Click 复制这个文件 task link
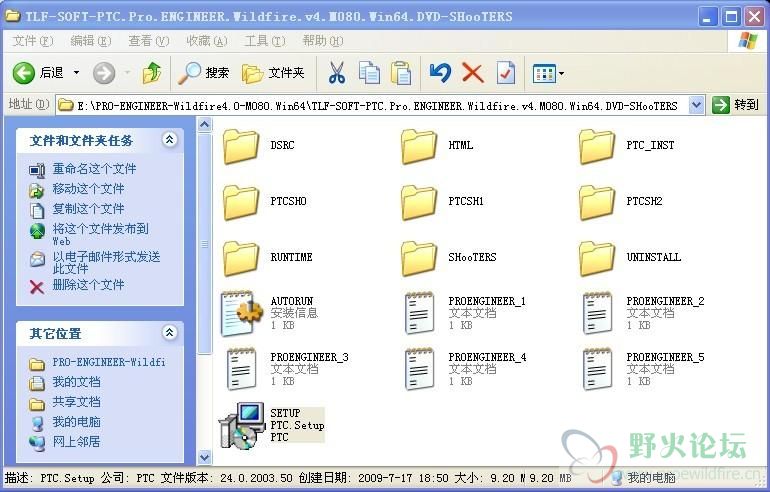 pos(88,209)
